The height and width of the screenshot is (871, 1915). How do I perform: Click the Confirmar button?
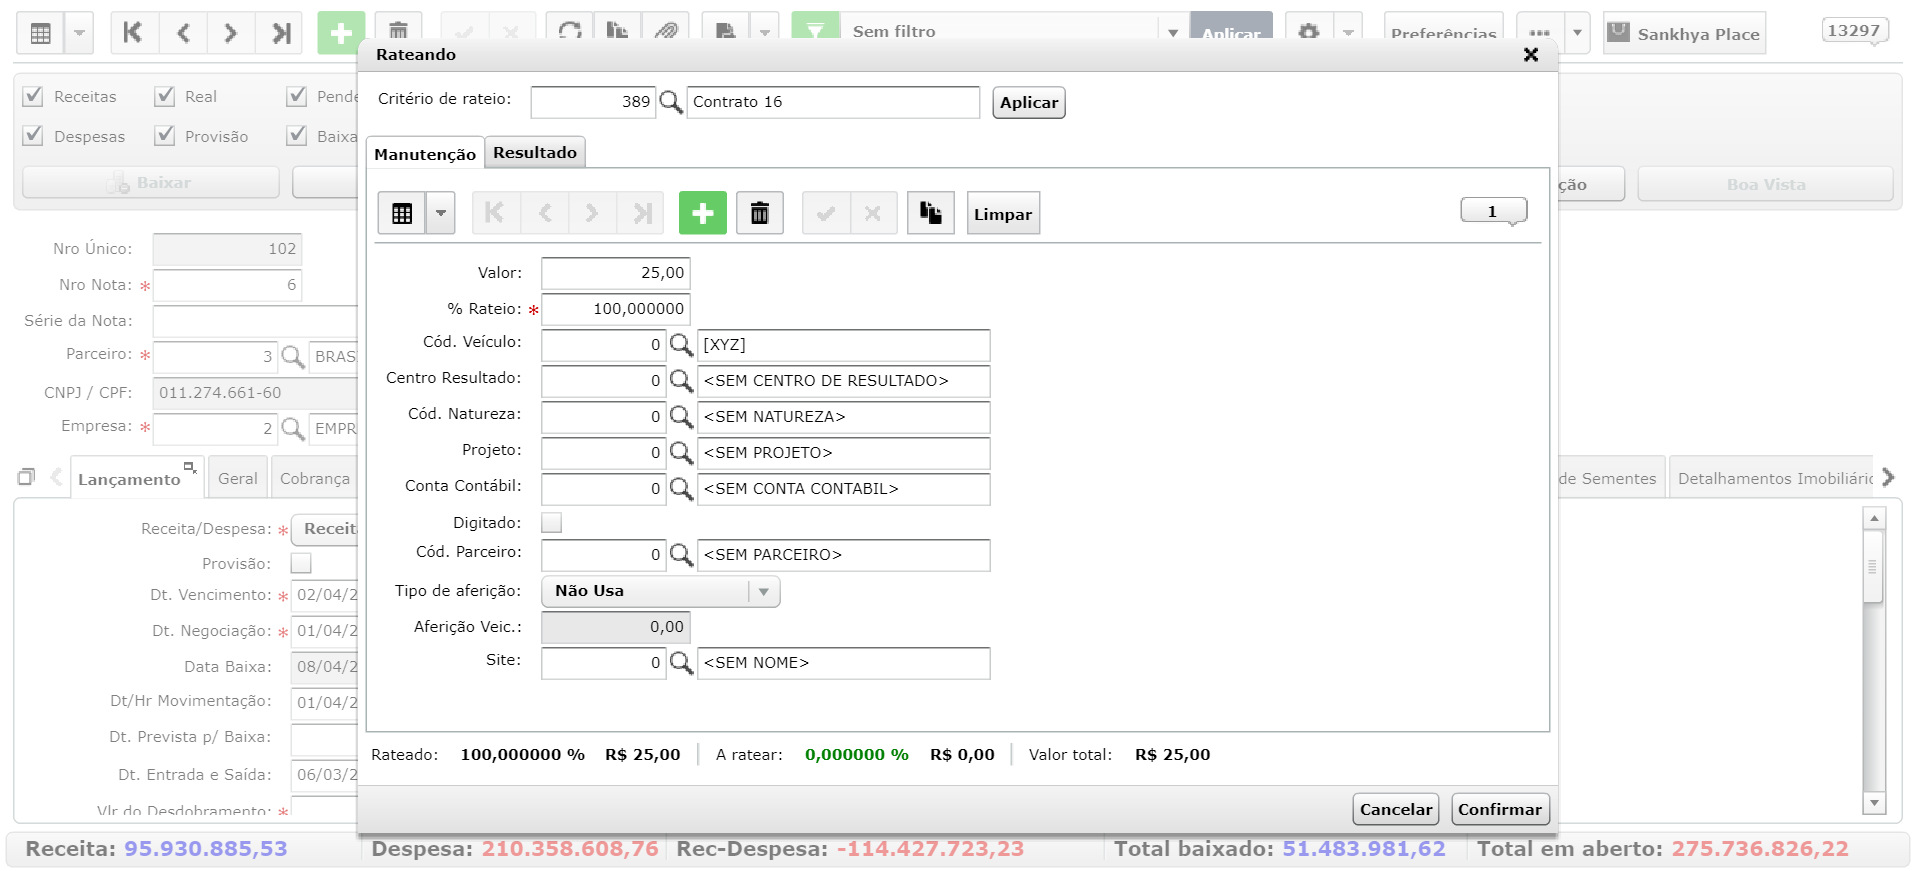(x=1499, y=809)
